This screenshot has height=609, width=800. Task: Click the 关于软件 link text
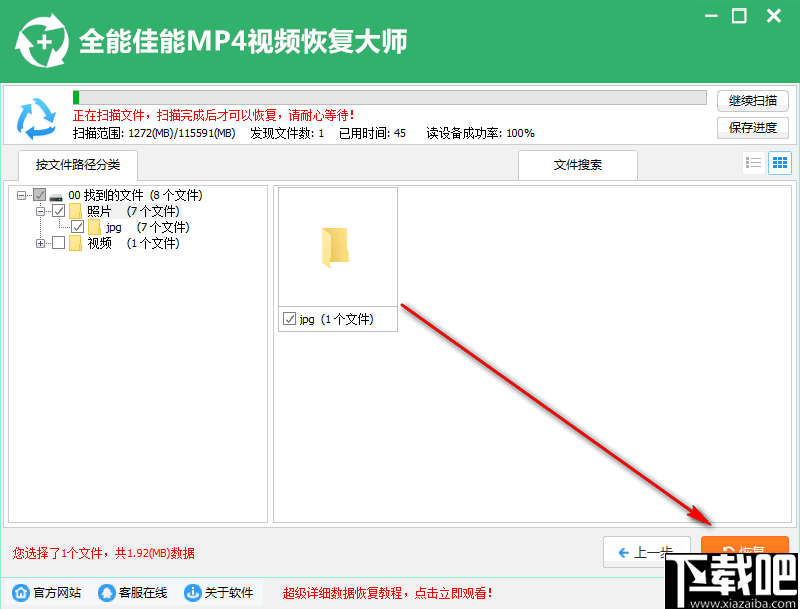[x=229, y=593]
